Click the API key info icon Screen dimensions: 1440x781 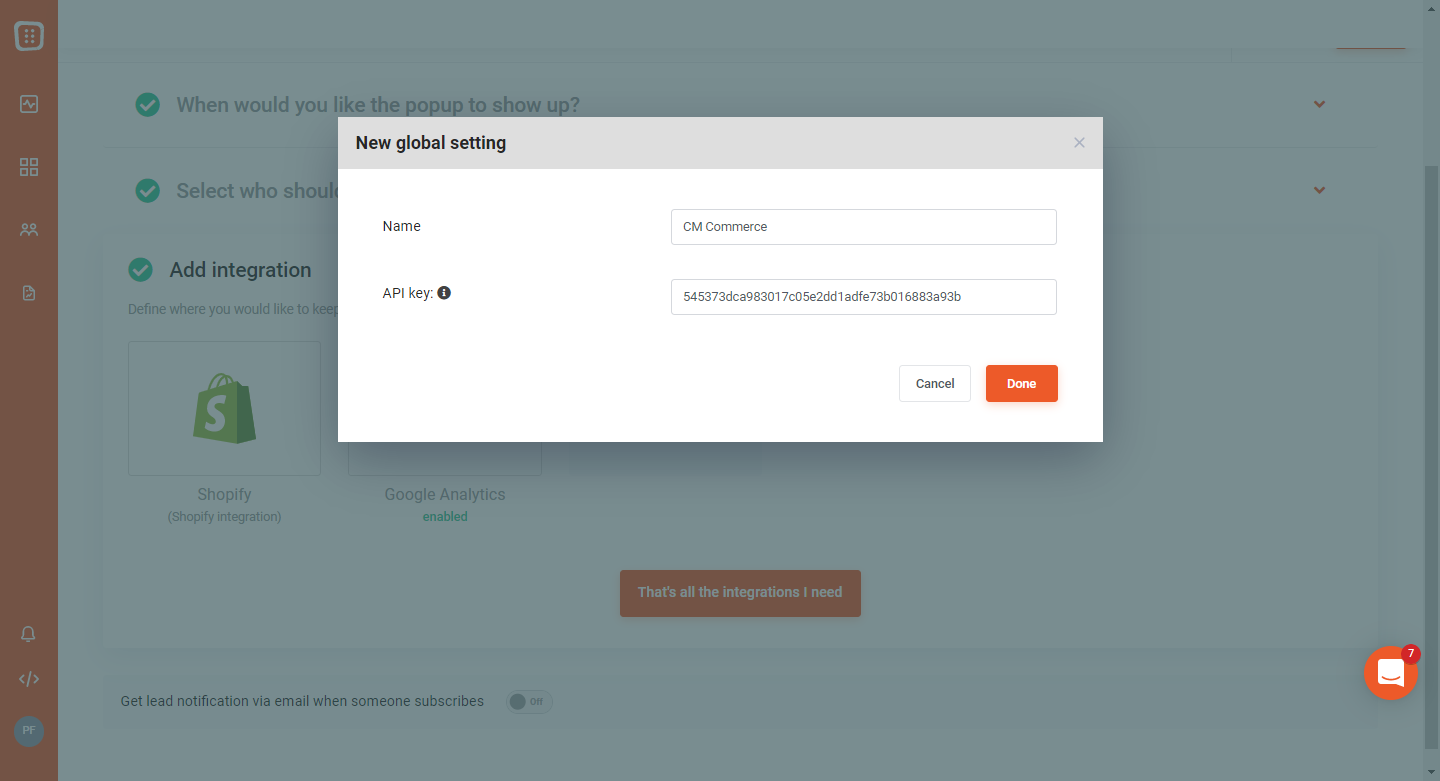point(444,293)
